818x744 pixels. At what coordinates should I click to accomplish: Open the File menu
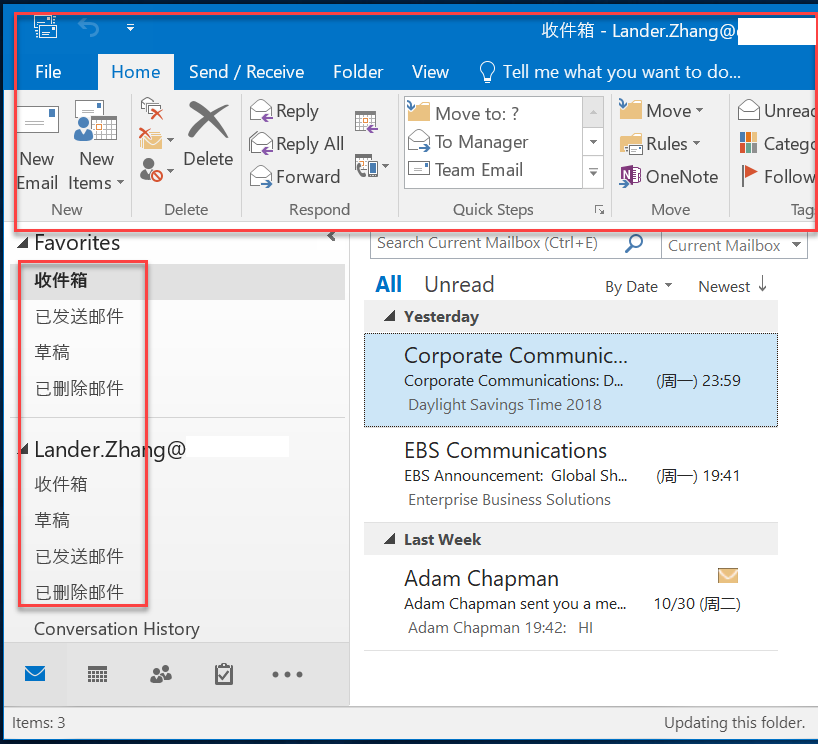[48, 72]
